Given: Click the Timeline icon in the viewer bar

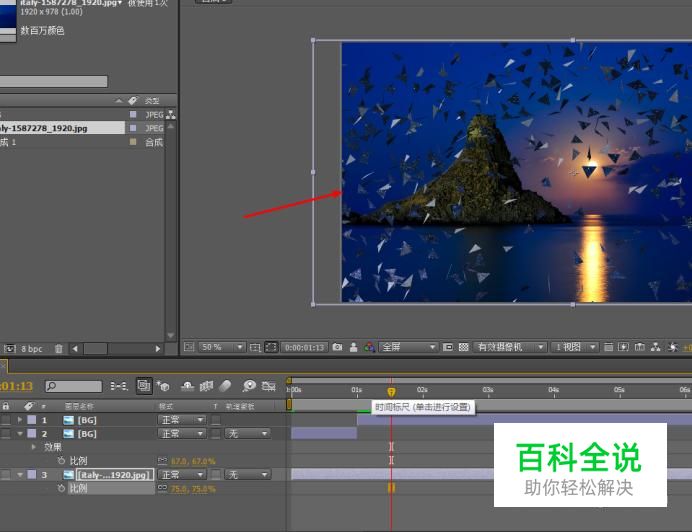Looking at the screenshot, I should [x=639, y=347].
